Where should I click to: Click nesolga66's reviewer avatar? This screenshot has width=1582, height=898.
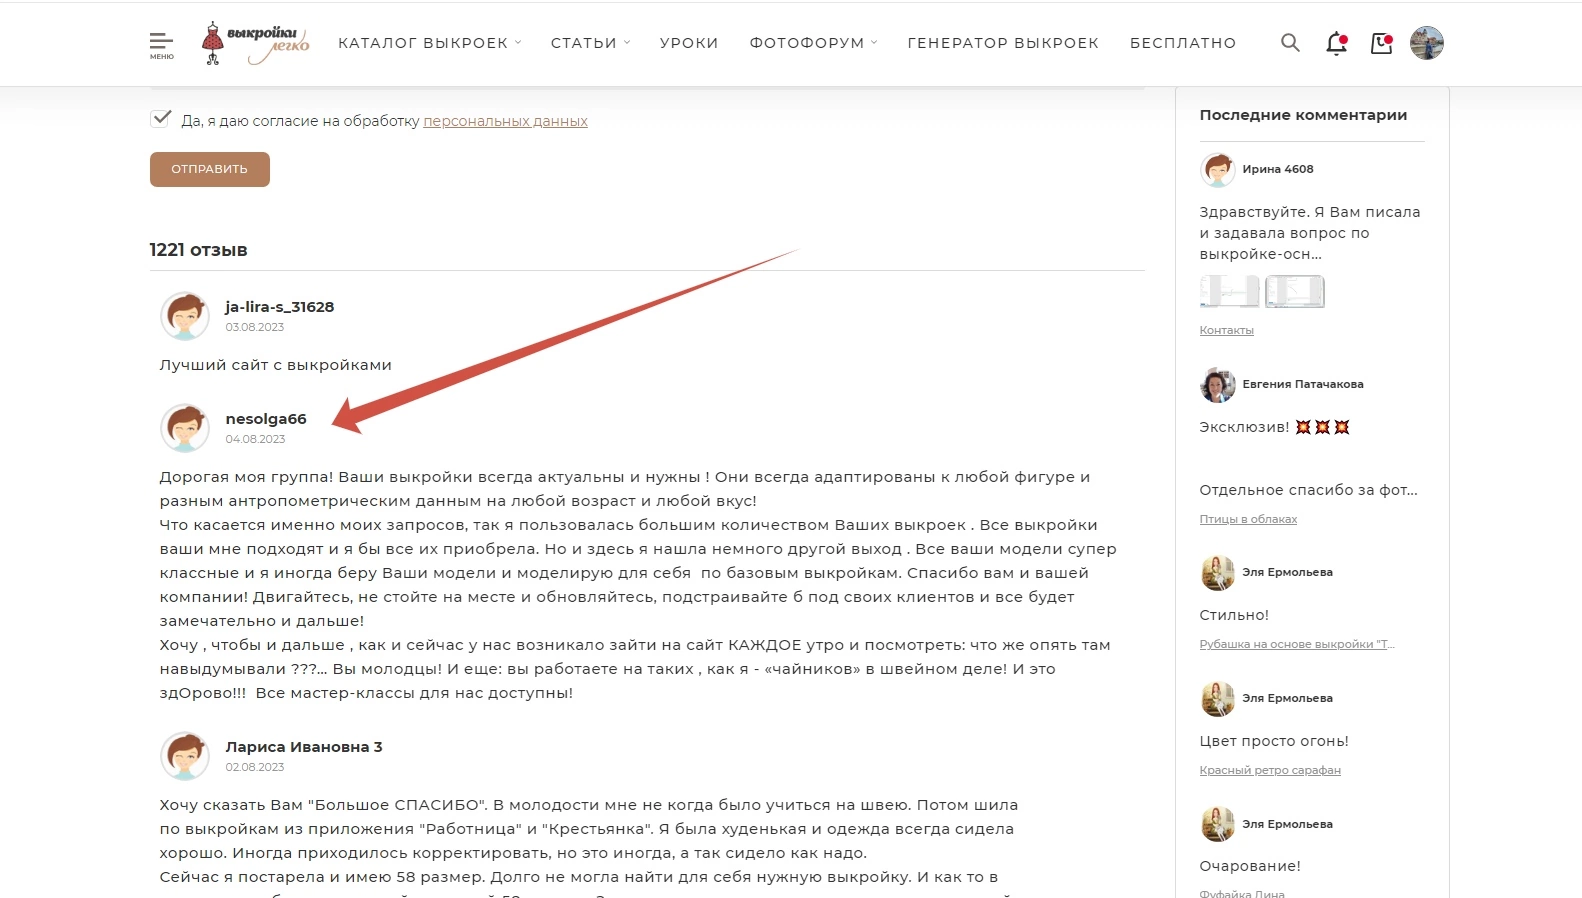point(185,428)
